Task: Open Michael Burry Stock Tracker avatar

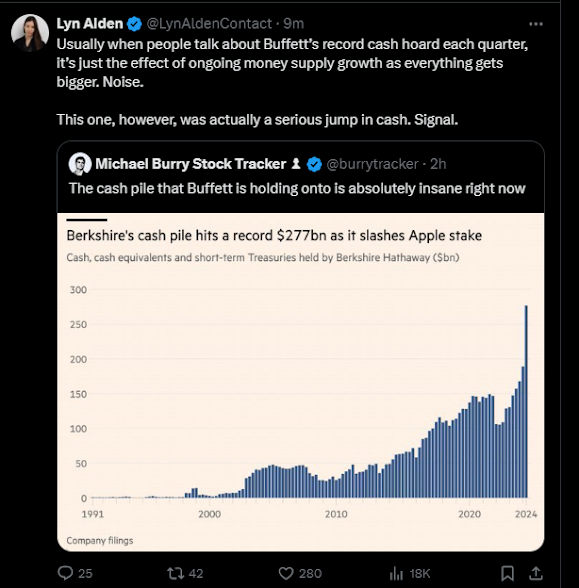Action: (80, 164)
